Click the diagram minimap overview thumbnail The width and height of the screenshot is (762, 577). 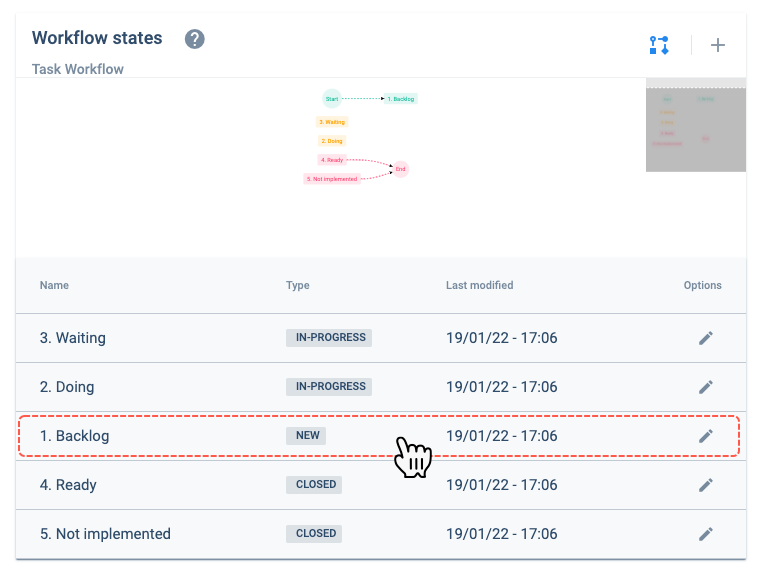click(x=695, y=125)
